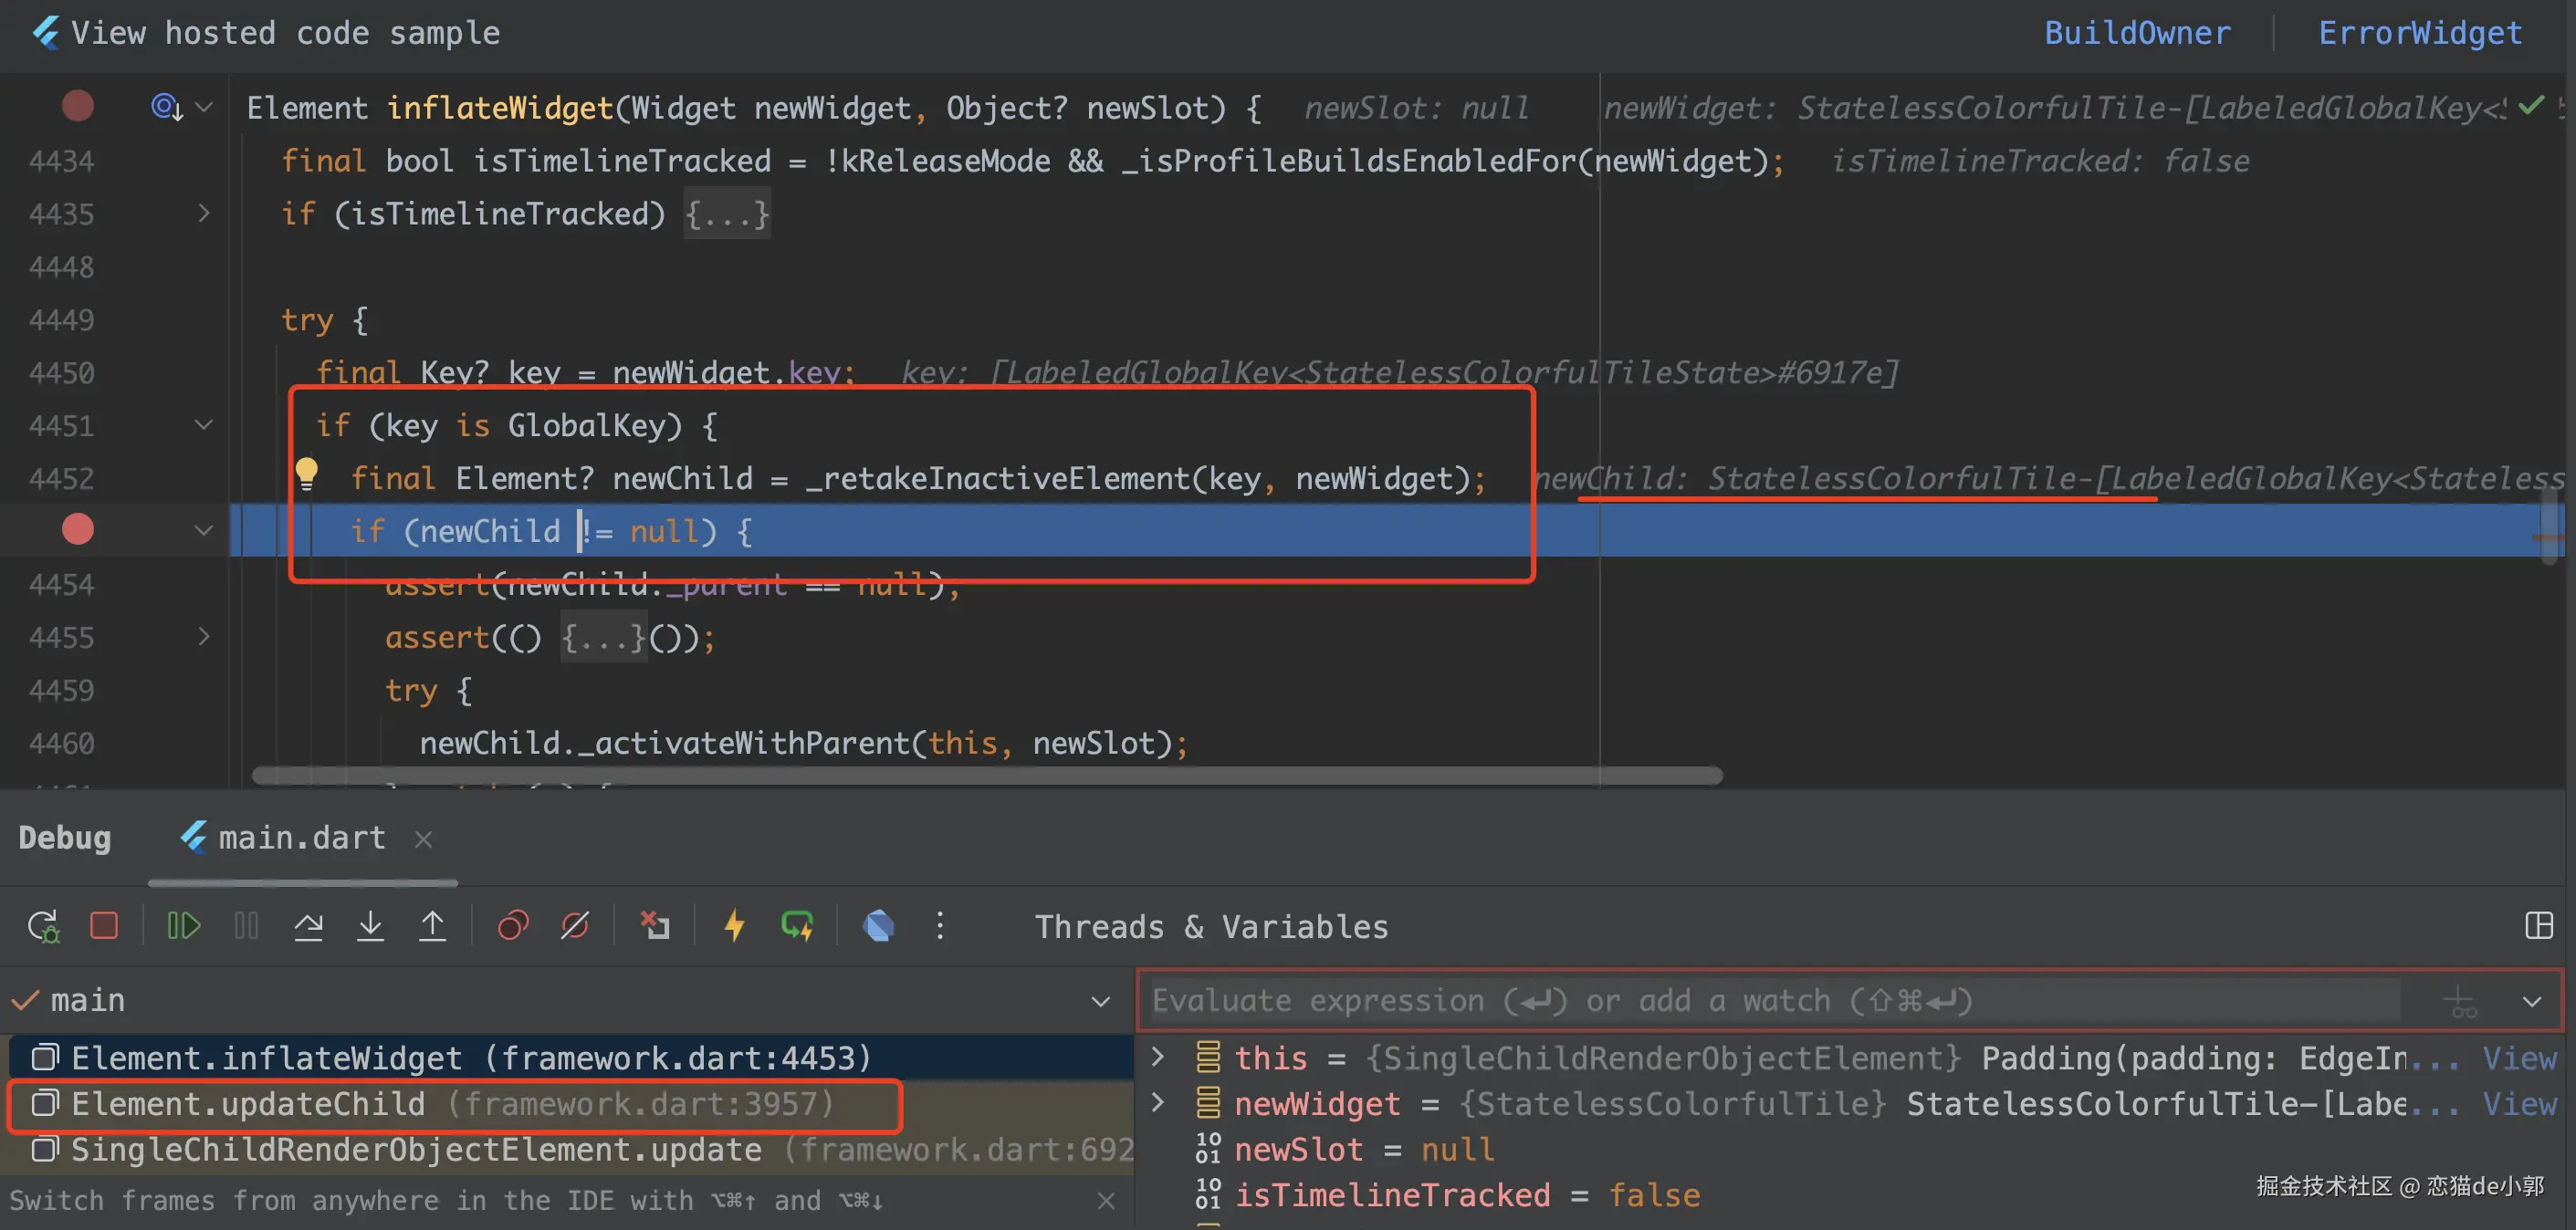Trigger Flutter Hot Reload lightning icon

point(734,925)
